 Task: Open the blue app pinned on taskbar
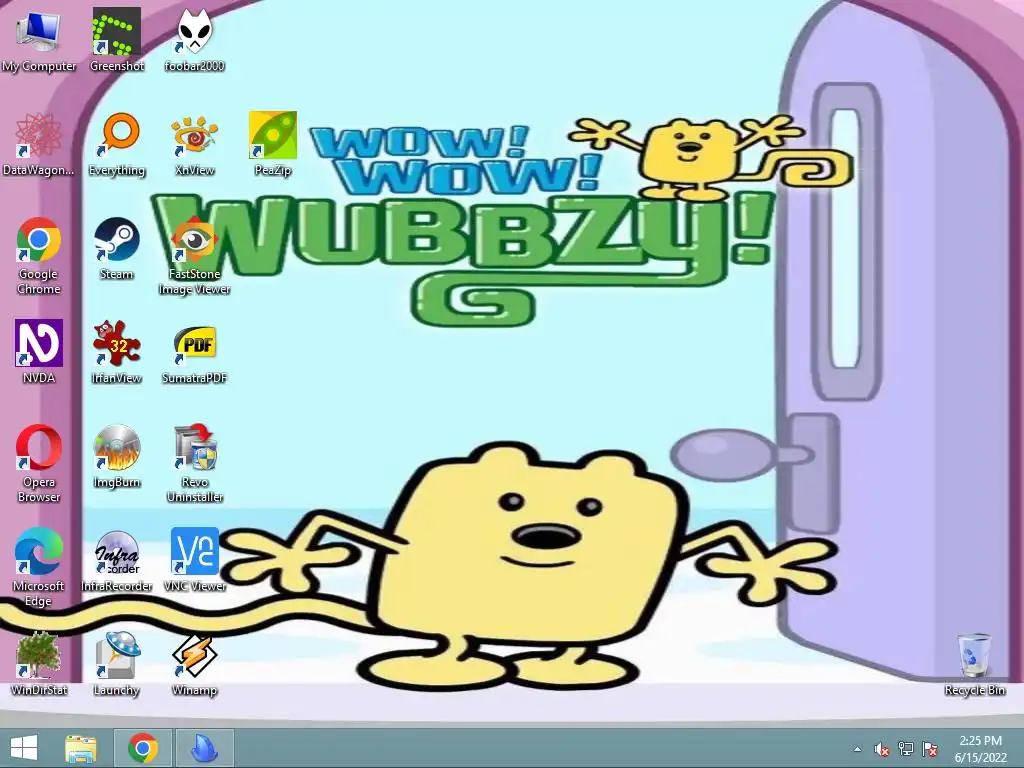204,748
